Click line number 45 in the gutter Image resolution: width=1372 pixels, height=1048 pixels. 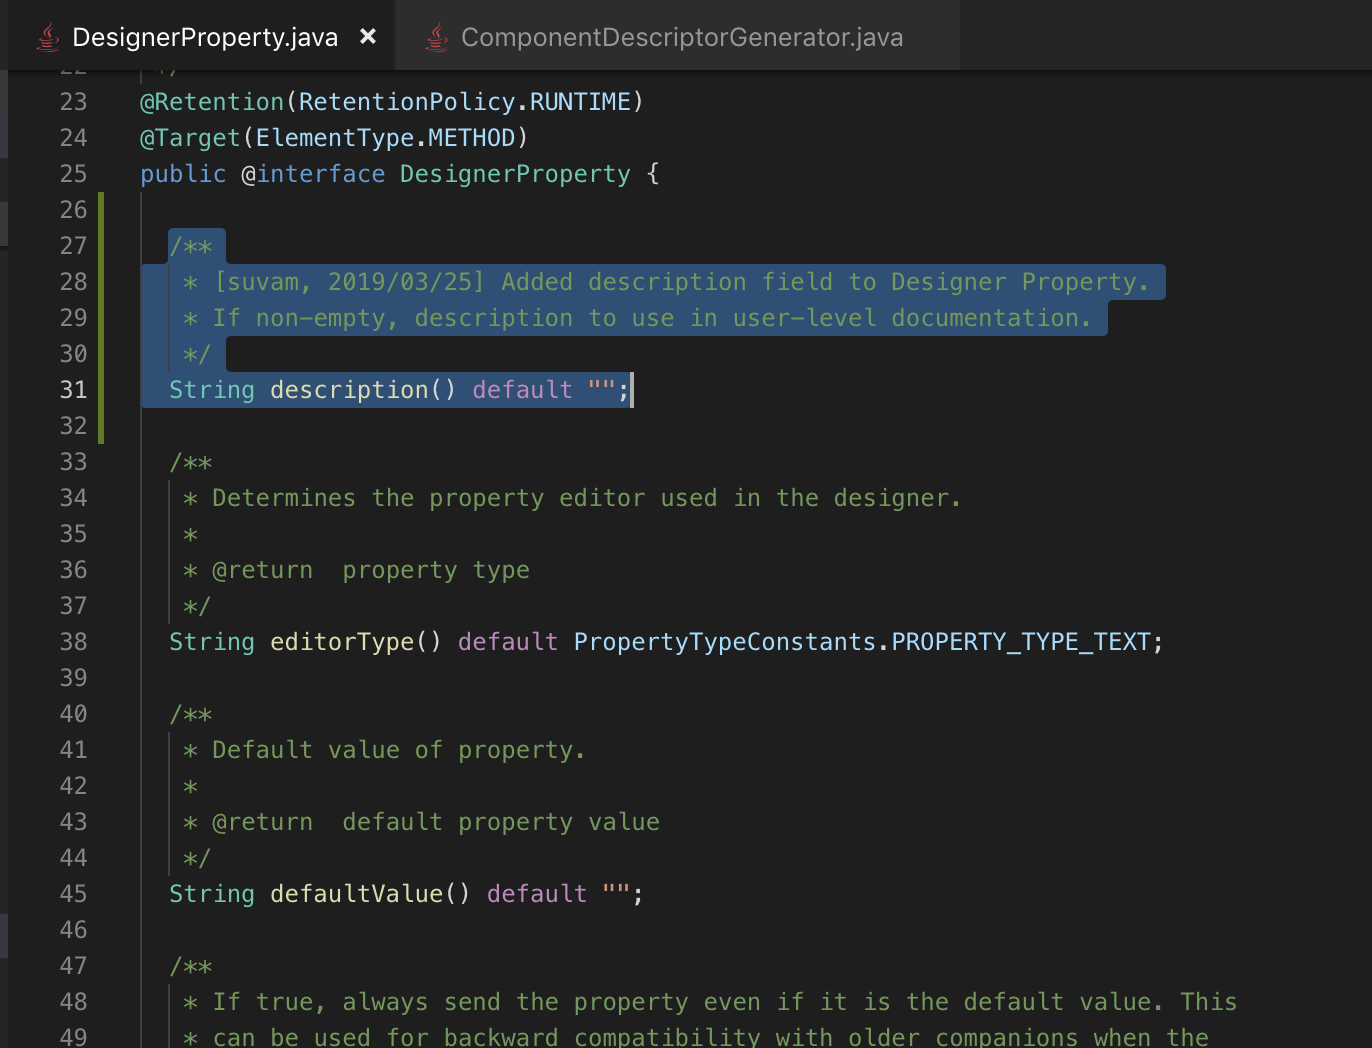click(x=73, y=893)
